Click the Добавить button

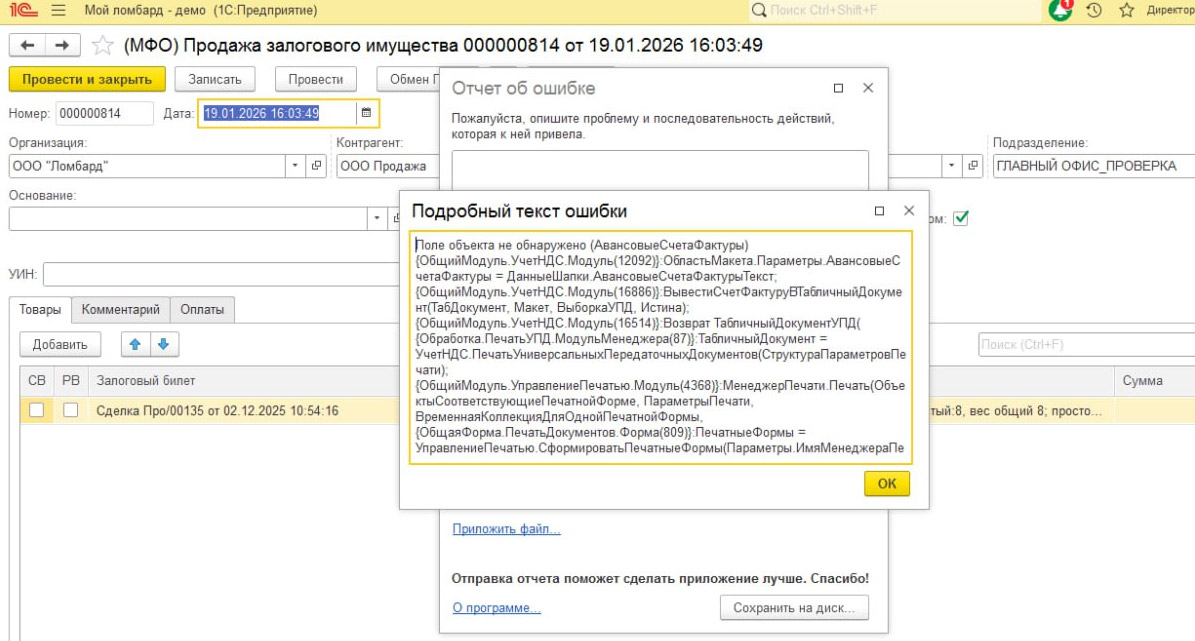[x=60, y=345]
